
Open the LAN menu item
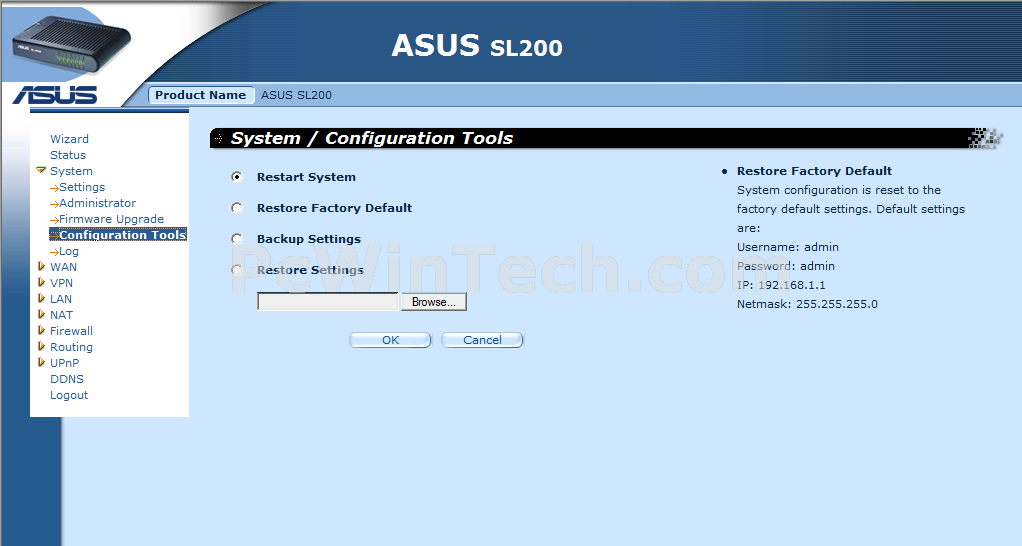pyautogui.click(x=61, y=298)
